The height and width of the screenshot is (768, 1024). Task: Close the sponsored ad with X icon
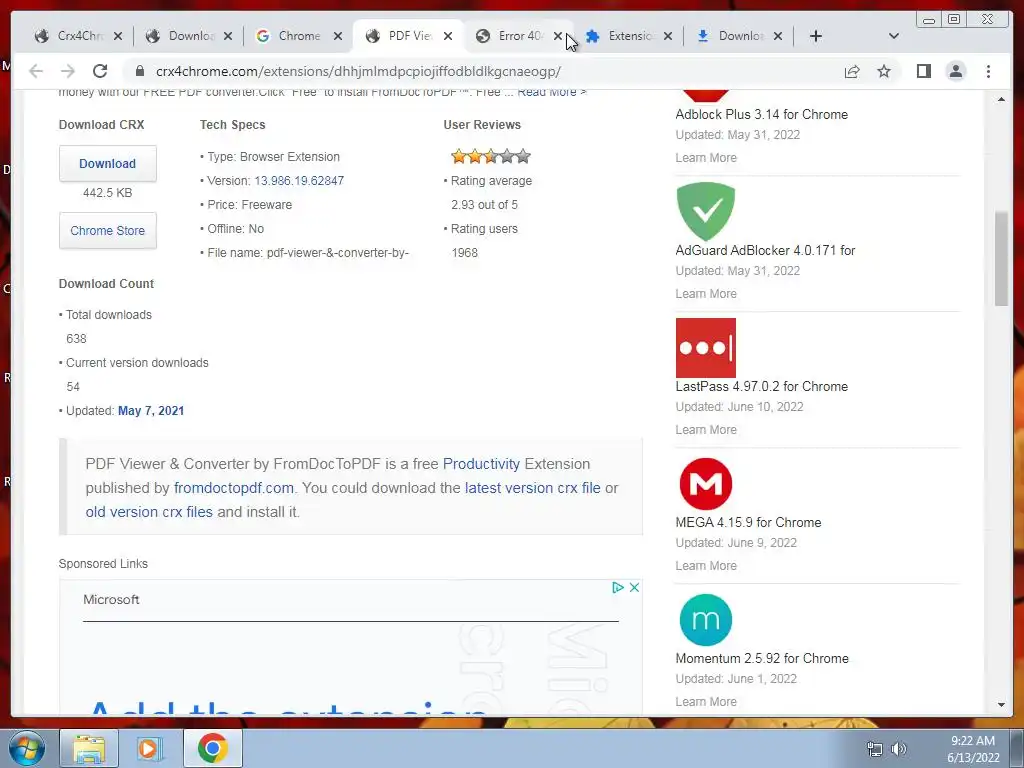tap(633, 587)
